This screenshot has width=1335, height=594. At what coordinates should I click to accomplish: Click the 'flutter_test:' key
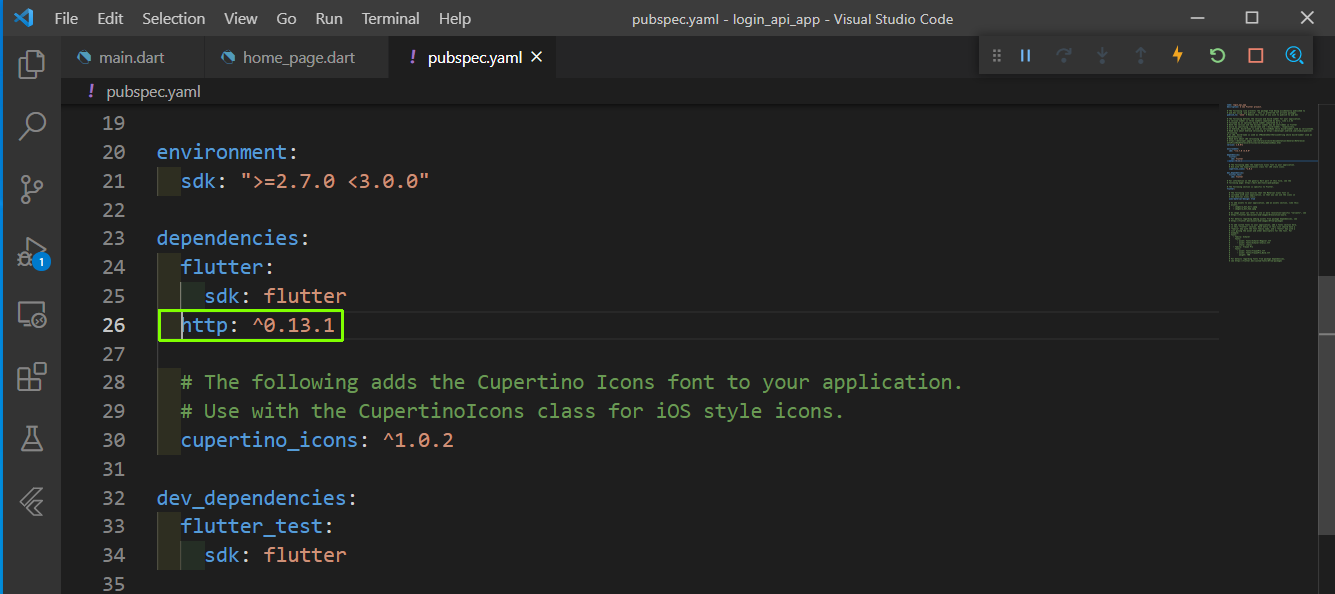(x=257, y=526)
